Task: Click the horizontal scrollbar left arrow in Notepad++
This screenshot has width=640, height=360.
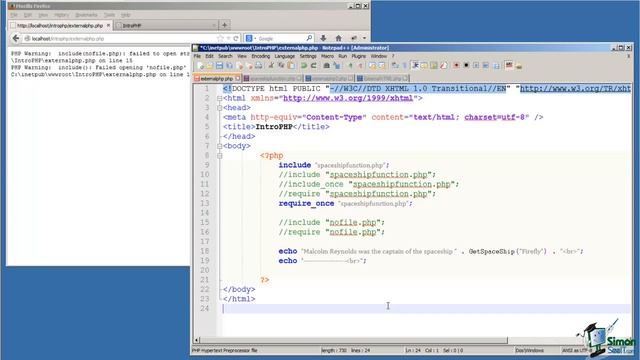Action: point(197,340)
